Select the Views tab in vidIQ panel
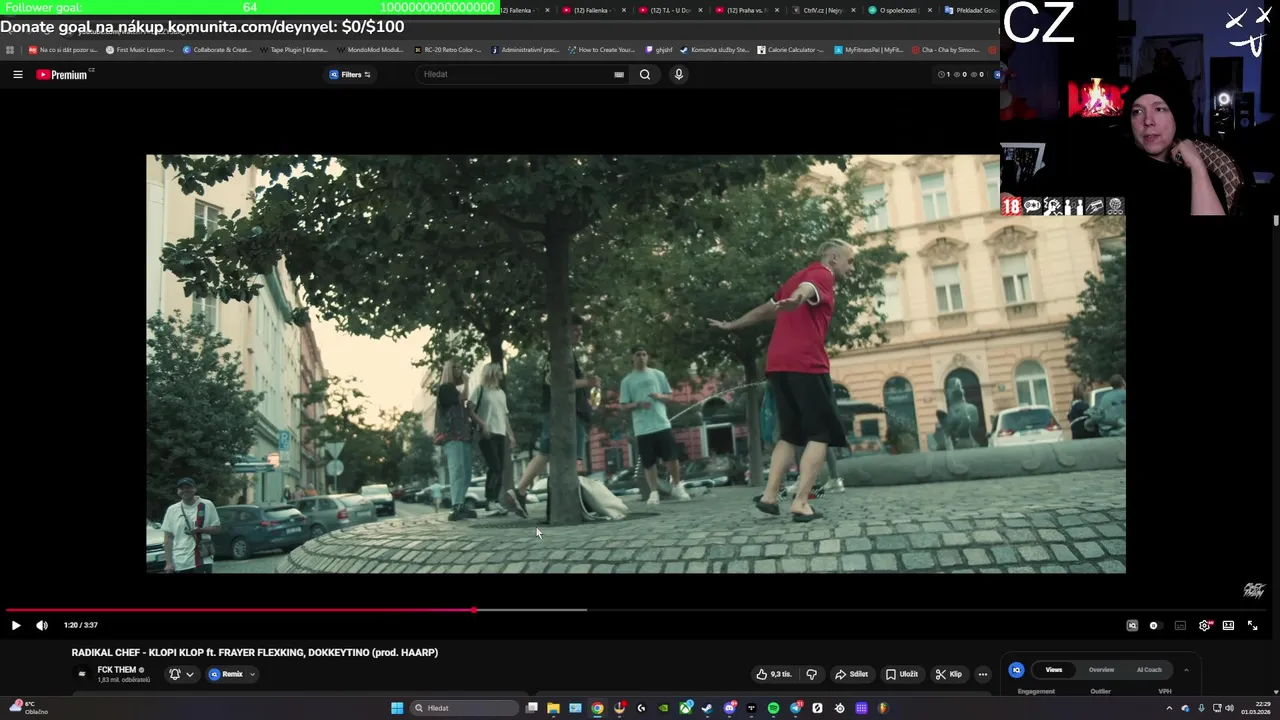Viewport: 1280px width, 720px height. point(1054,670)
